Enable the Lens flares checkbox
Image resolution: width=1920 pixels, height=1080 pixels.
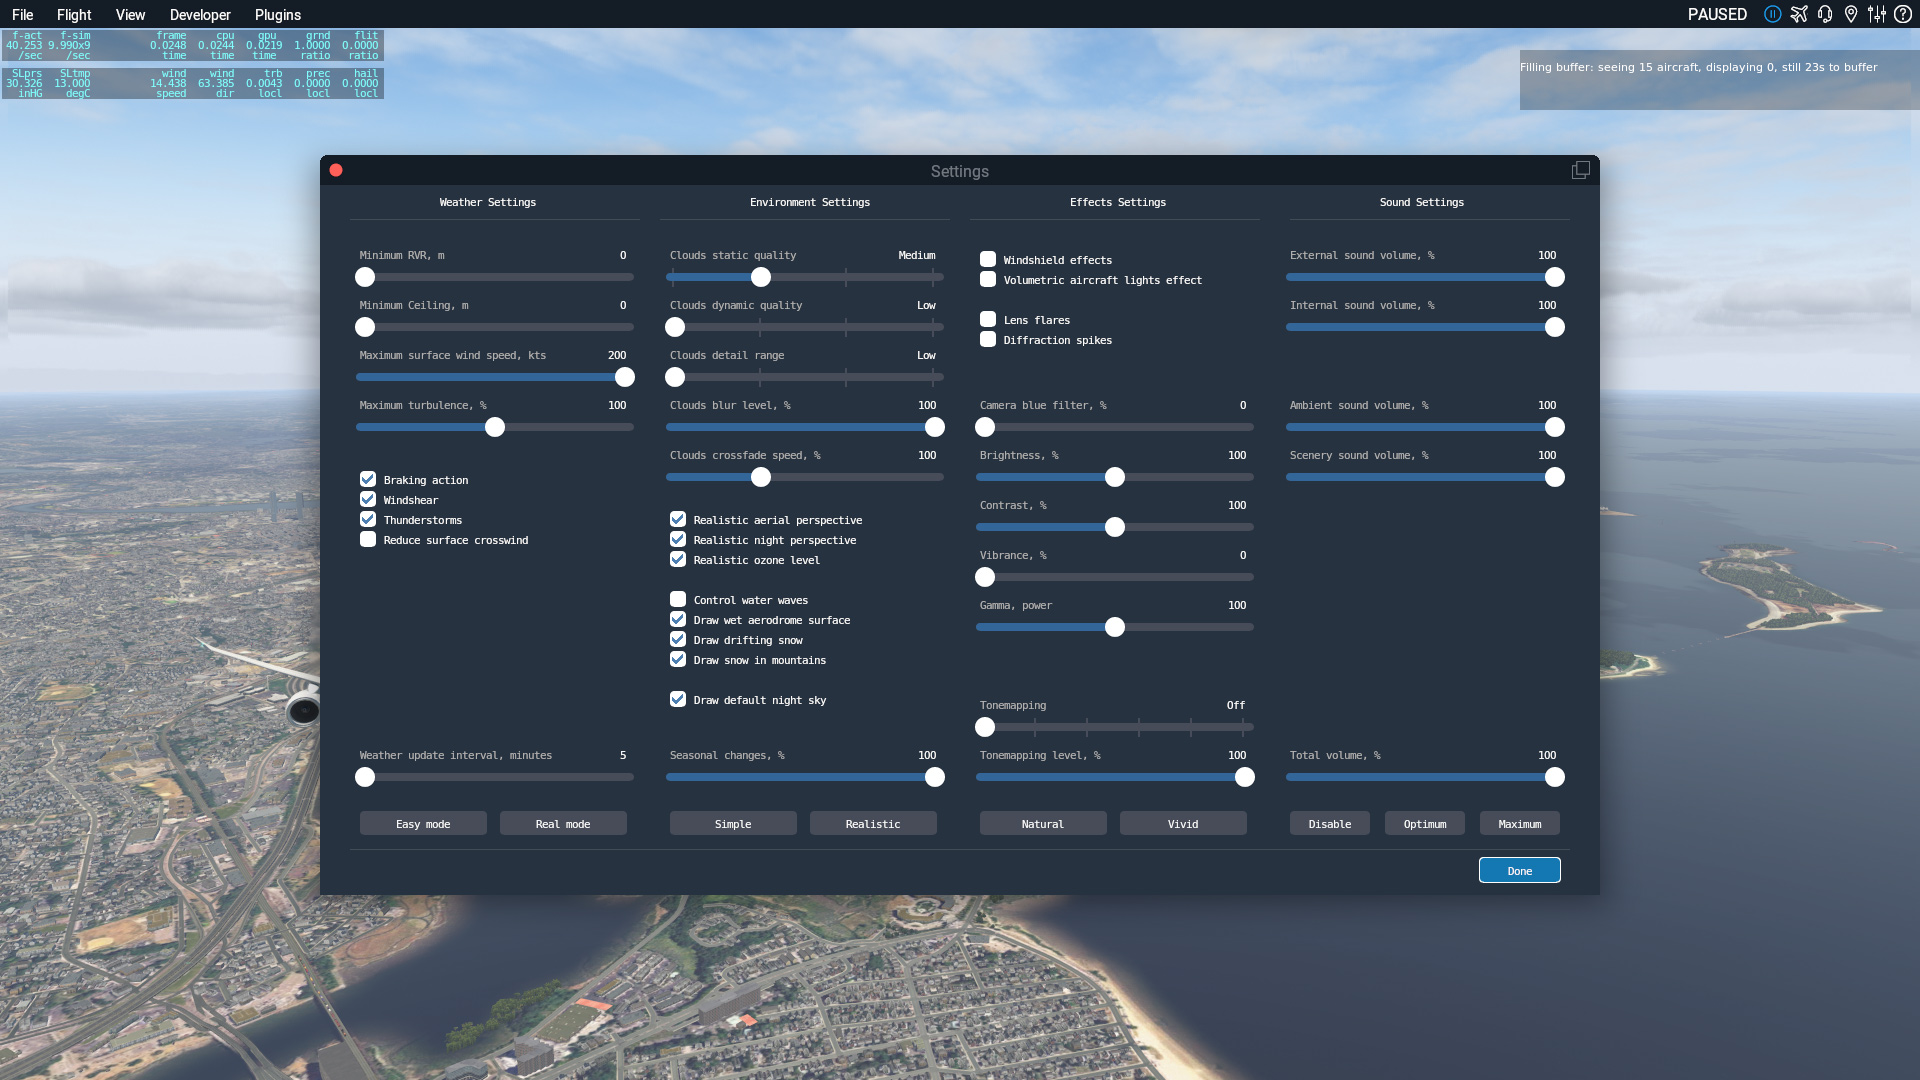[x=988, y=319]
